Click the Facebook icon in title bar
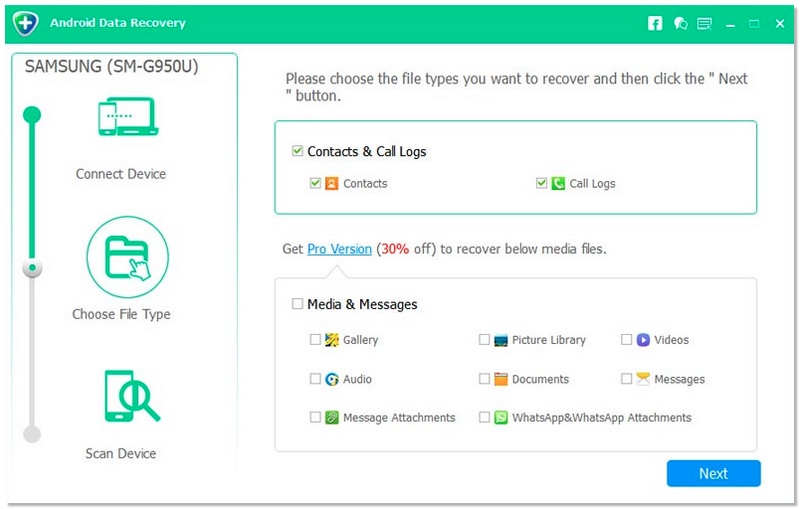 (655, 23)
